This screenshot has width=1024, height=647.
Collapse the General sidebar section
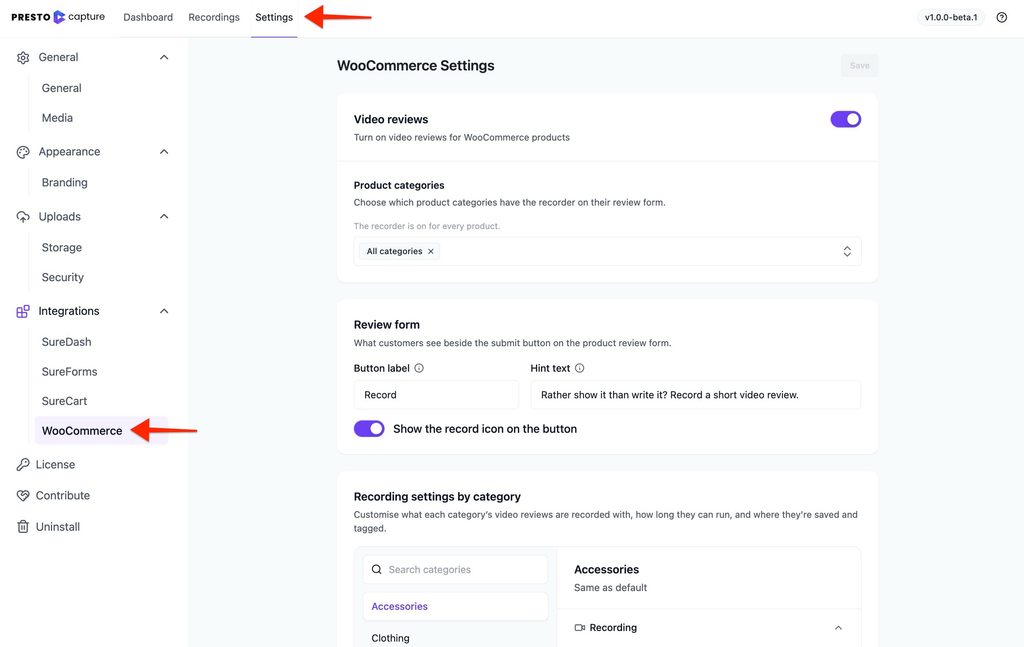click(164, 57)
